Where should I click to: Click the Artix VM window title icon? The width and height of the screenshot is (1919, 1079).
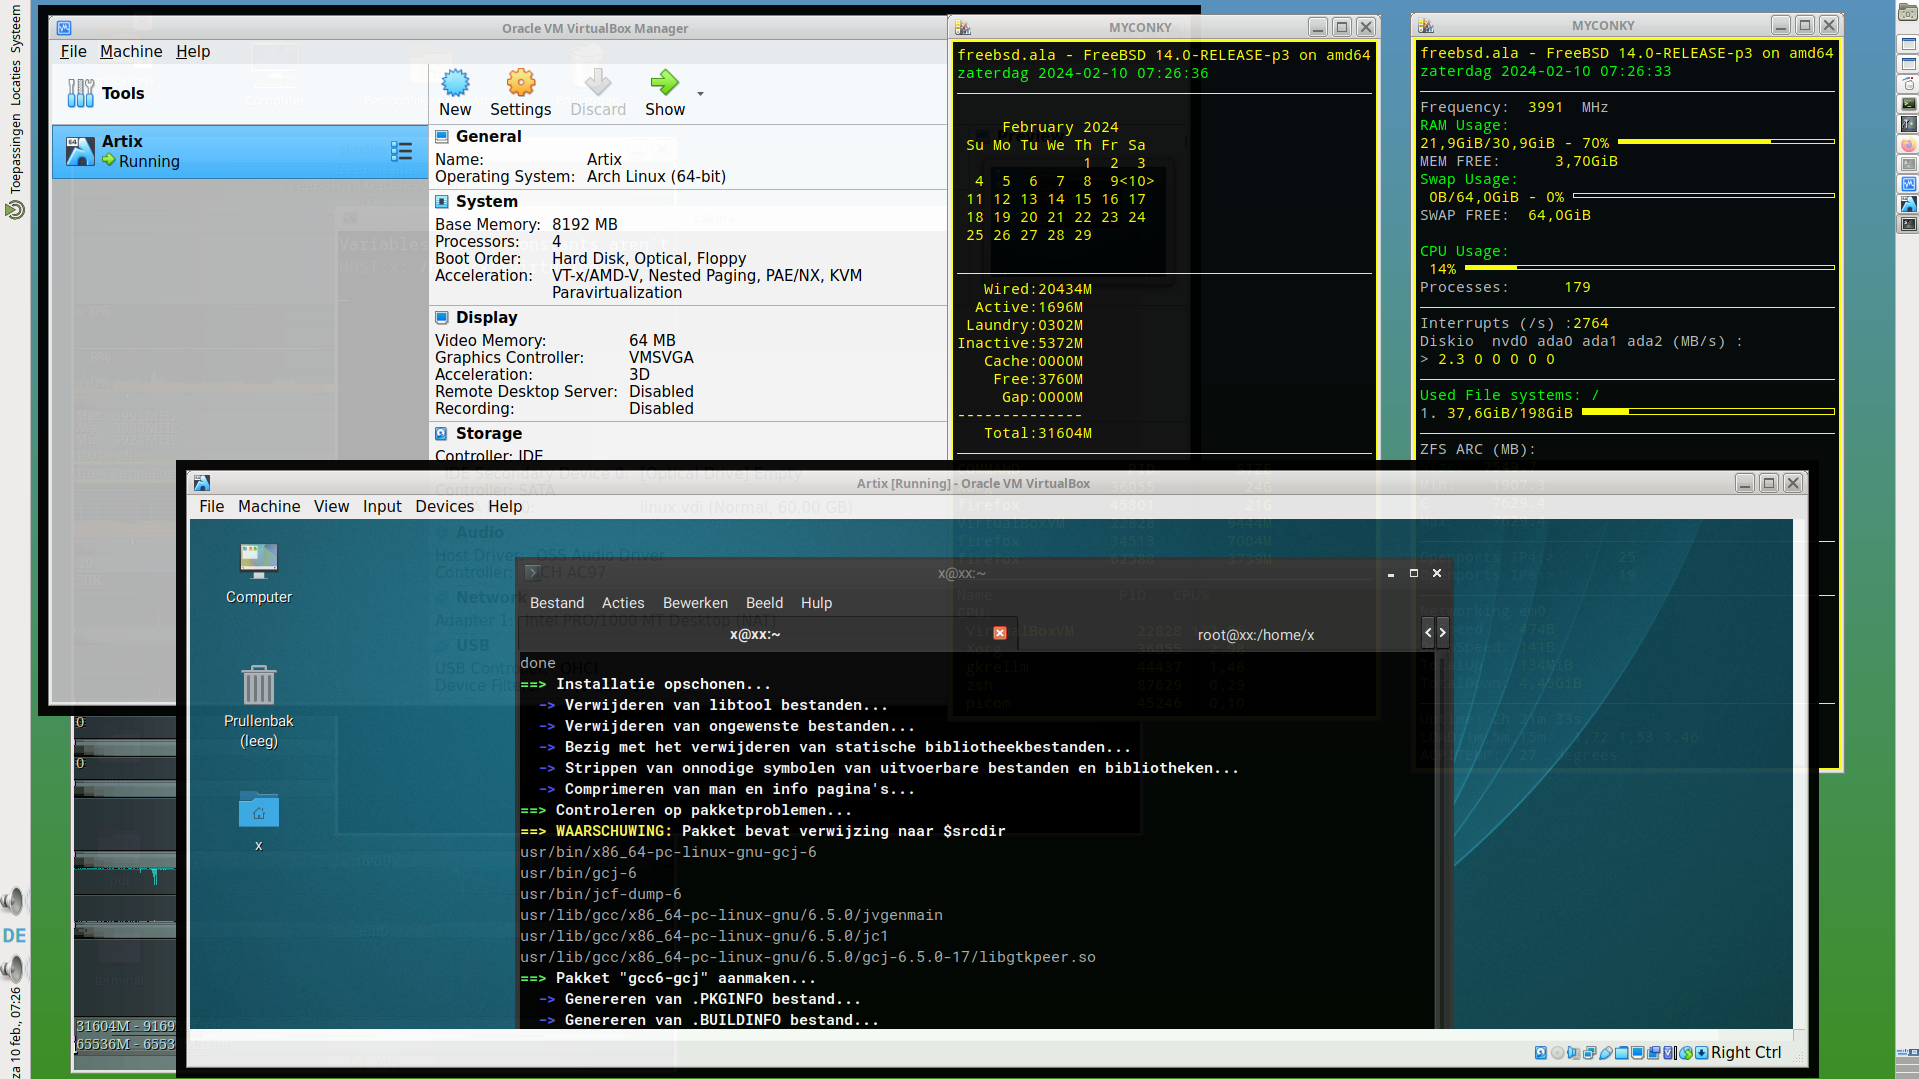[202, 483]
